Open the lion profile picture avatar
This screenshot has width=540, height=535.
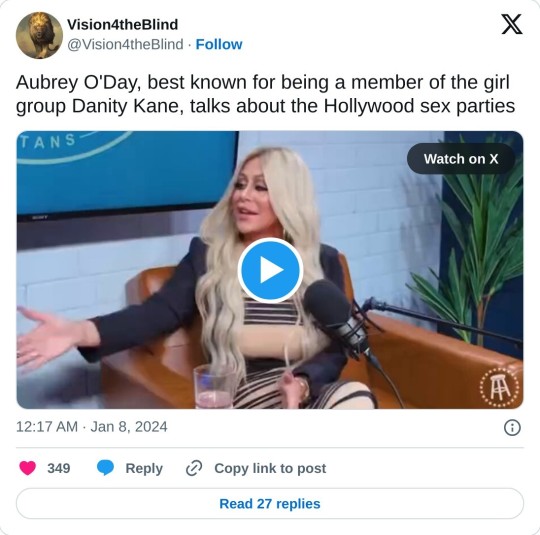coord(39,35)
